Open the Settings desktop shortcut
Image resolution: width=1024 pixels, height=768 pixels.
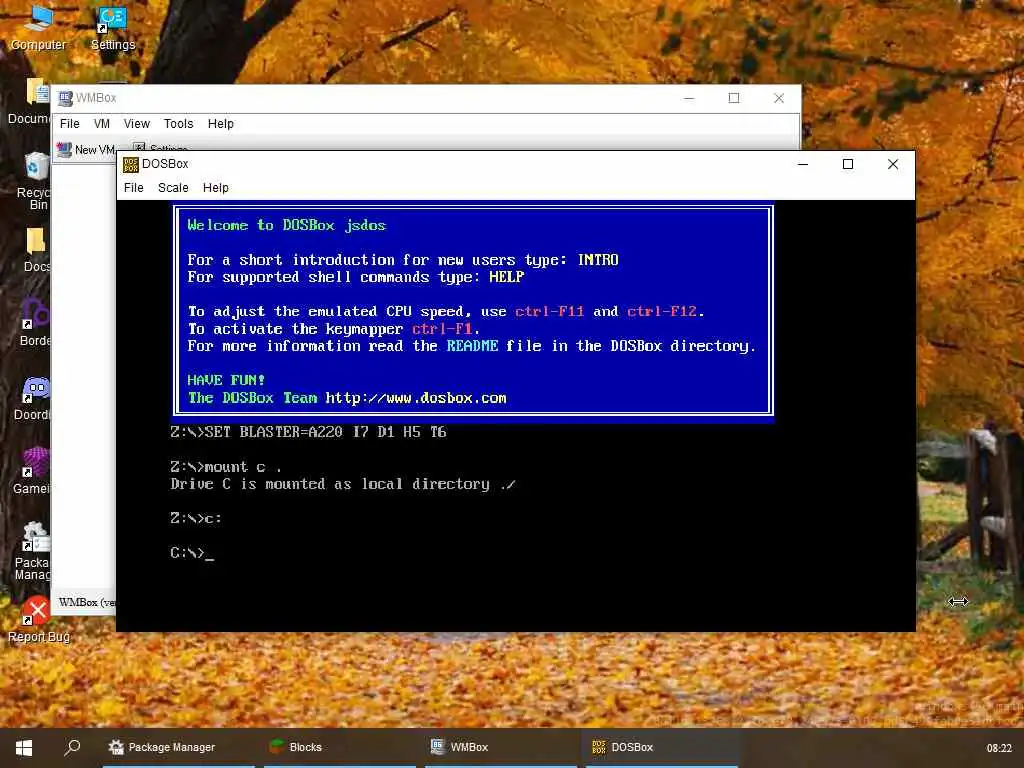(112, 27)
